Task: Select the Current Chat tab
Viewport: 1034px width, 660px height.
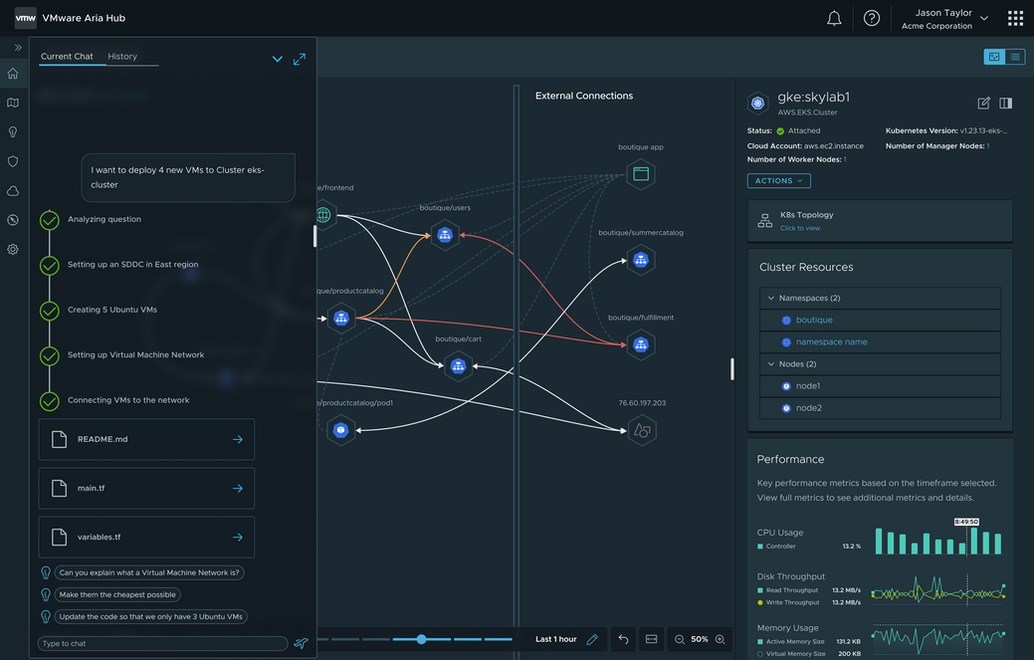Action: point(67,57)
